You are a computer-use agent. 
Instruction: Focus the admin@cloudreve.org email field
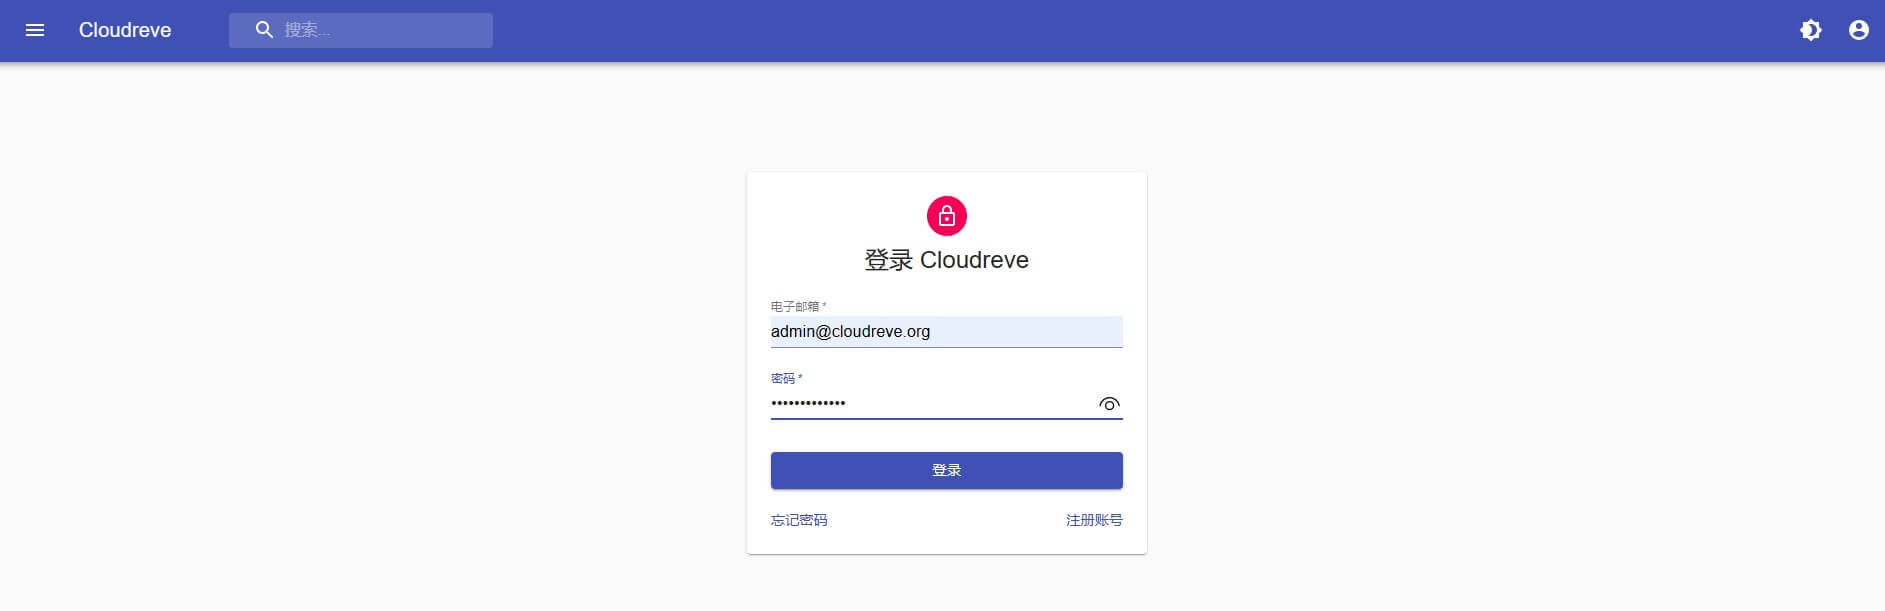[947, 332]
